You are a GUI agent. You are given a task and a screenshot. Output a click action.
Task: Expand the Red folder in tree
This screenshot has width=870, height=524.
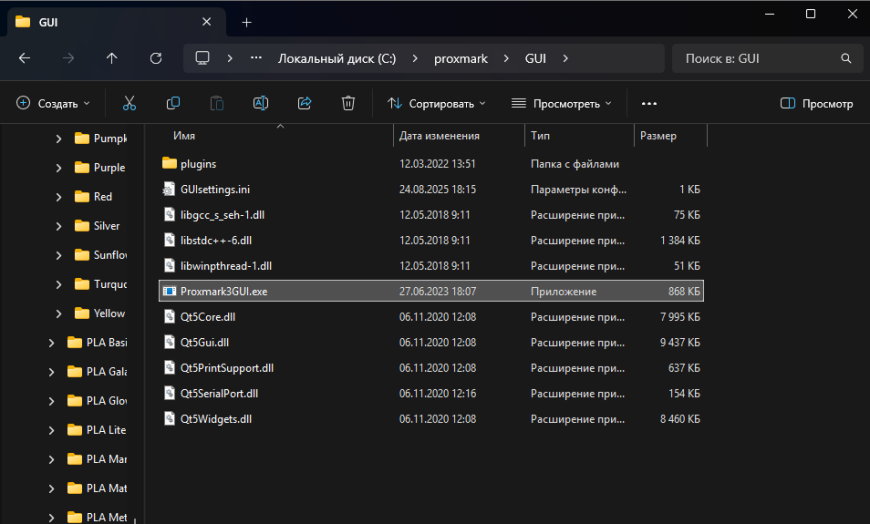coord(58,197)
